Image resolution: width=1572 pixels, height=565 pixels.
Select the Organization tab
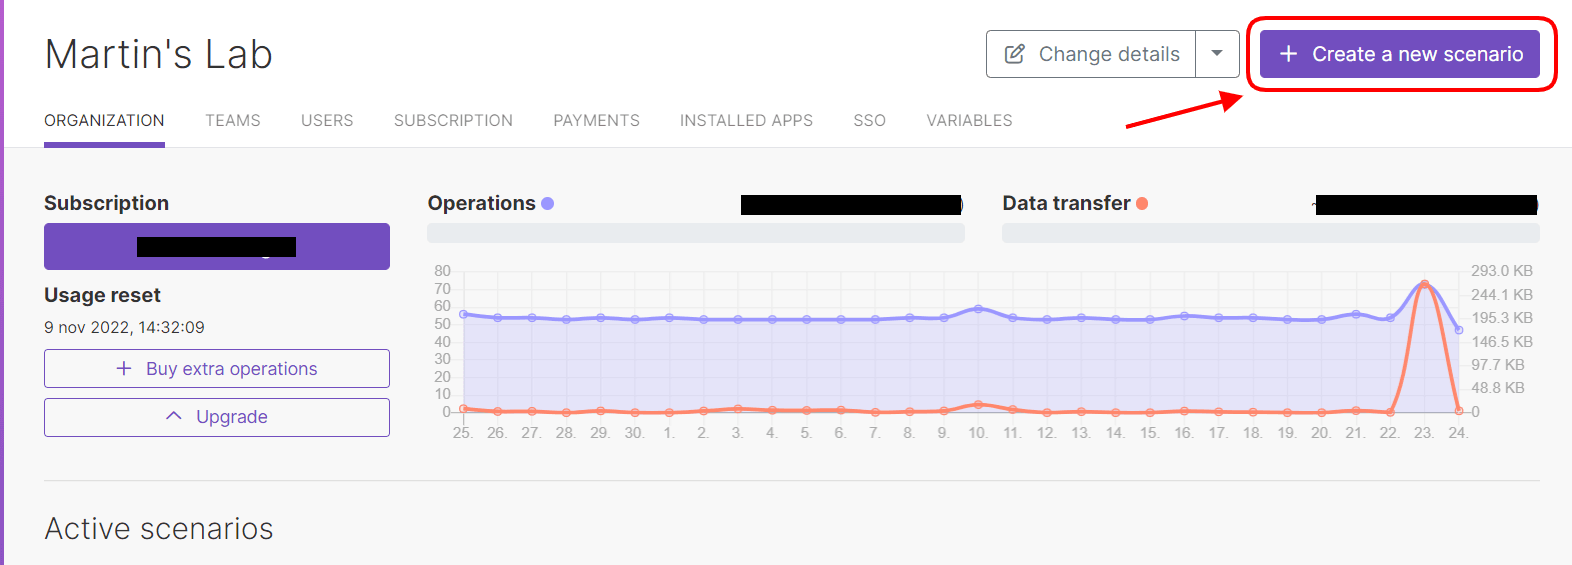tap(104, 120)
